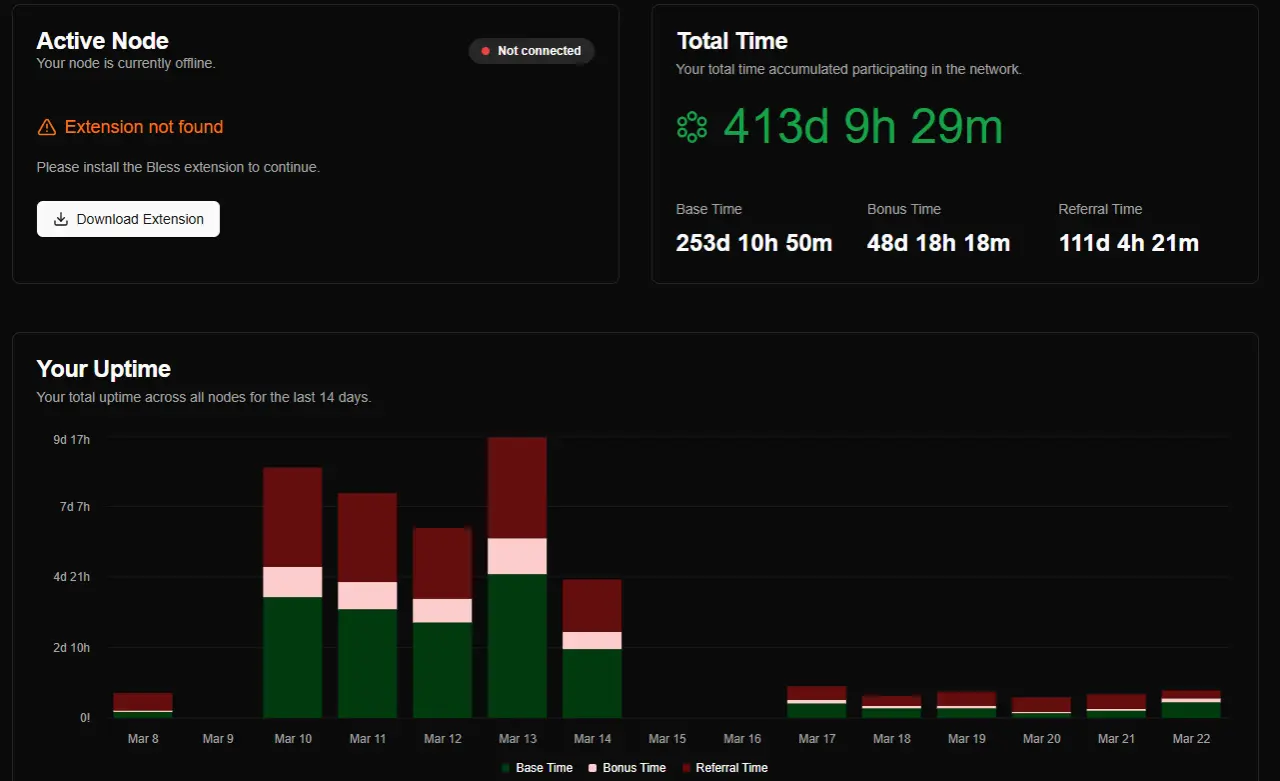This screenshot has width=1280, height=781.
Task: Toggle Bonus Time series in chart legend
Action: coord(627,768)
